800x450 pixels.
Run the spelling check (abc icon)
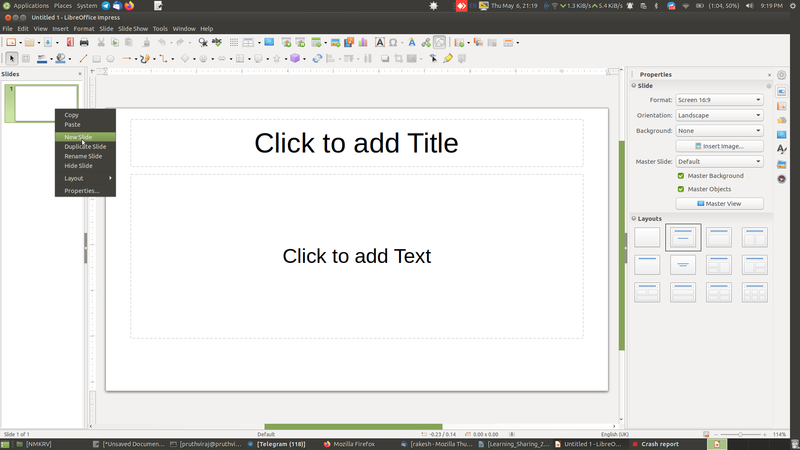(217, 42)
